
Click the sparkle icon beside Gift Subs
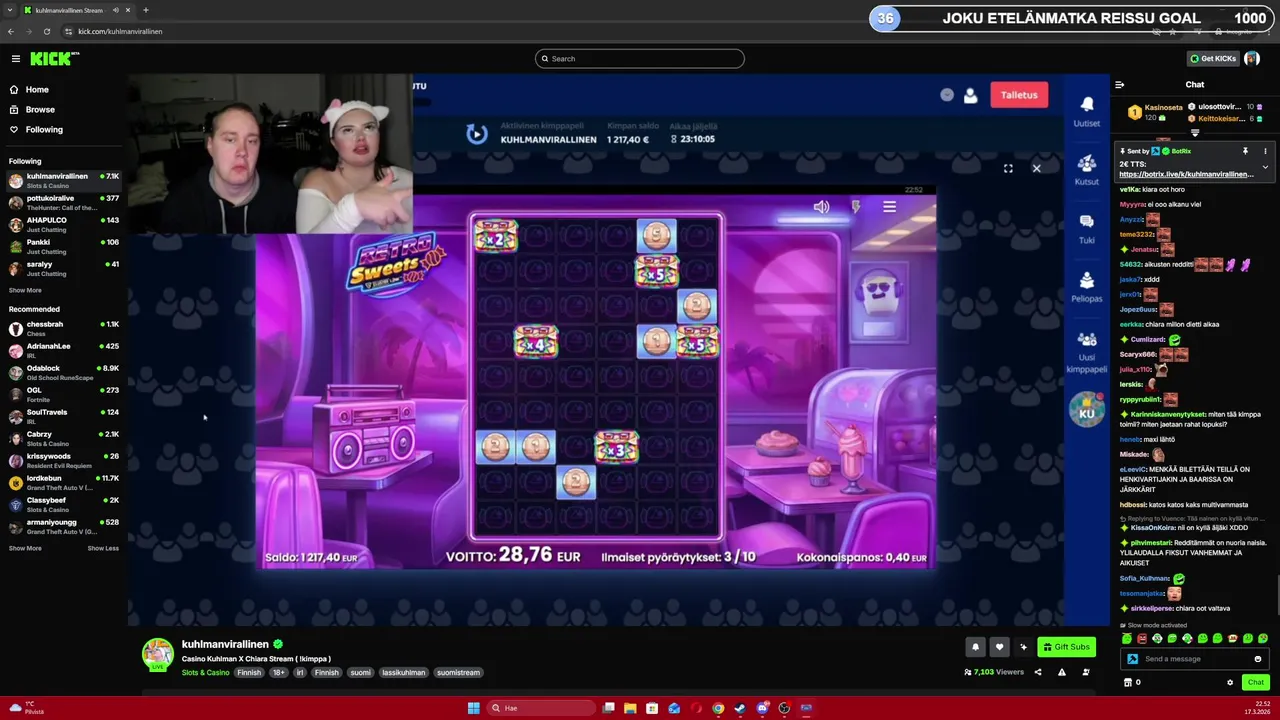point(1023,647)
